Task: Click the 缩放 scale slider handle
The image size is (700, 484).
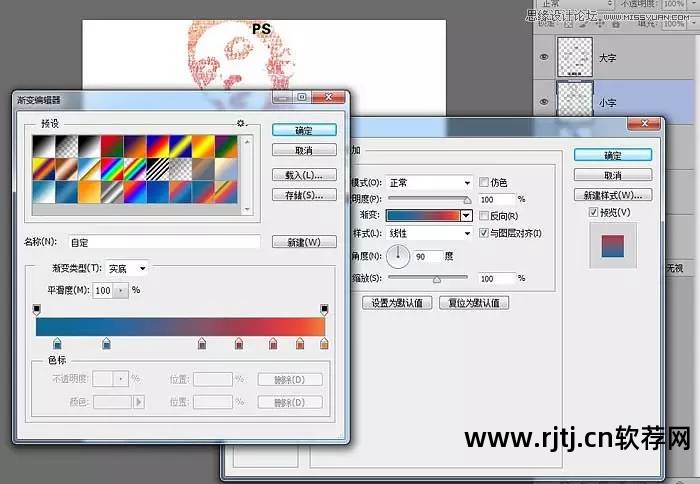Action: coord(437,279)
